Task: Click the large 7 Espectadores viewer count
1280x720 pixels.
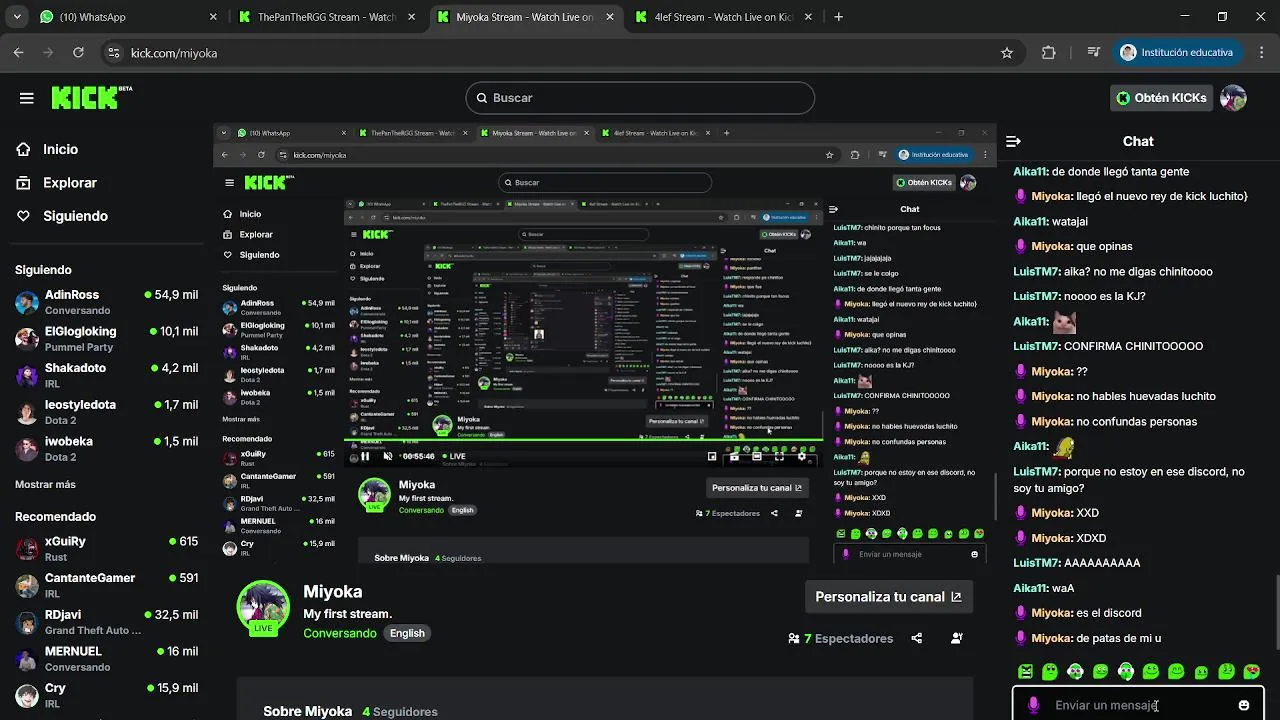Action: (x=840, y=638)
